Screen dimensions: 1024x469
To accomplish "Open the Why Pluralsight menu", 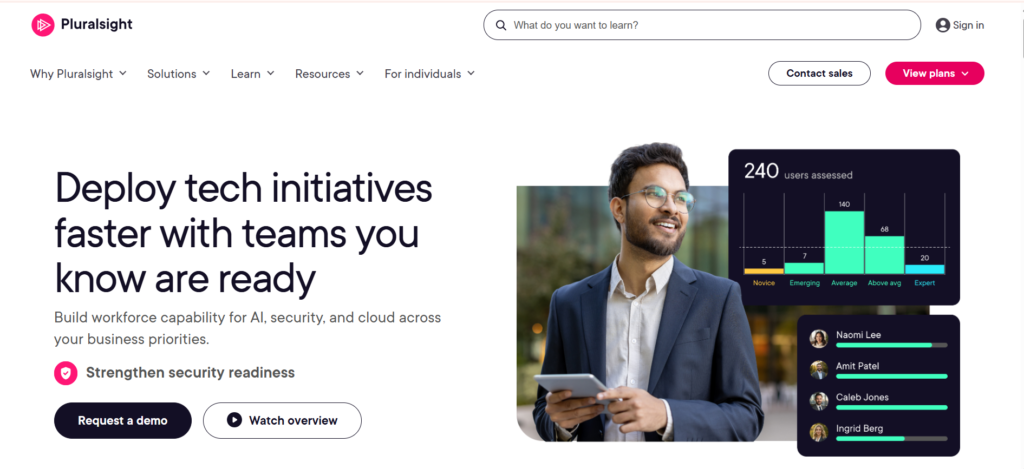I will [x=78, y=74].
